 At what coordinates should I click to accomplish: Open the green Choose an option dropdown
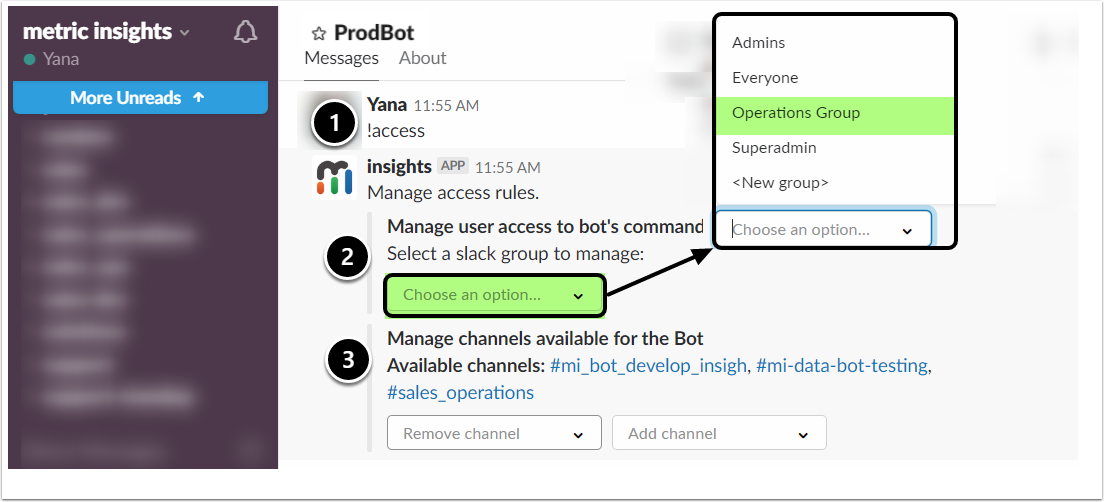pos(494,295)
